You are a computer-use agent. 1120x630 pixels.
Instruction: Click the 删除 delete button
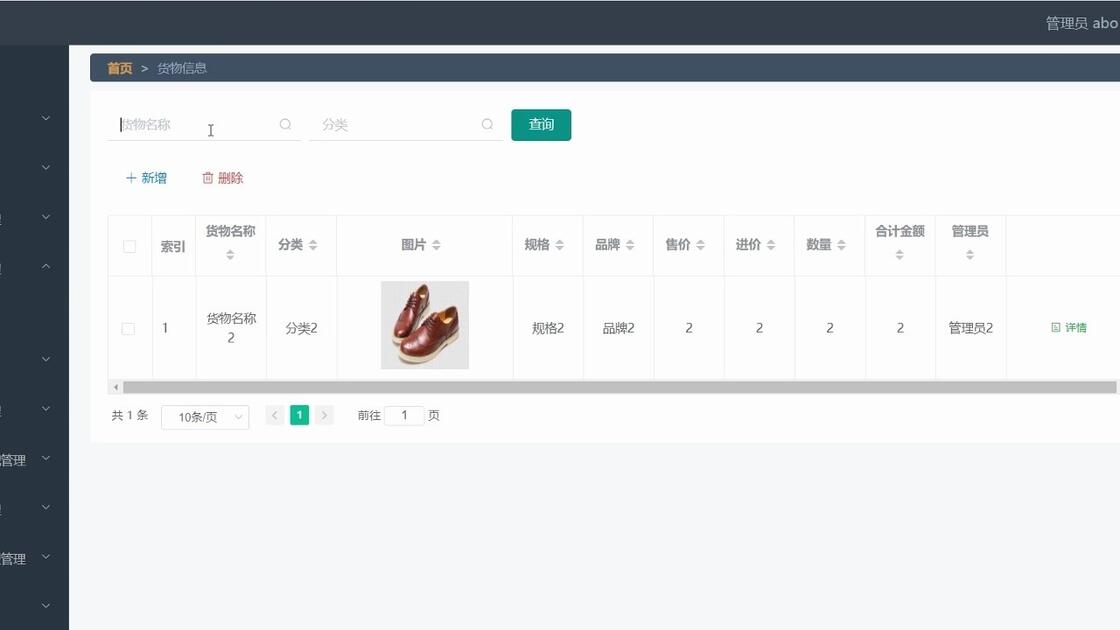click(223, 178)
